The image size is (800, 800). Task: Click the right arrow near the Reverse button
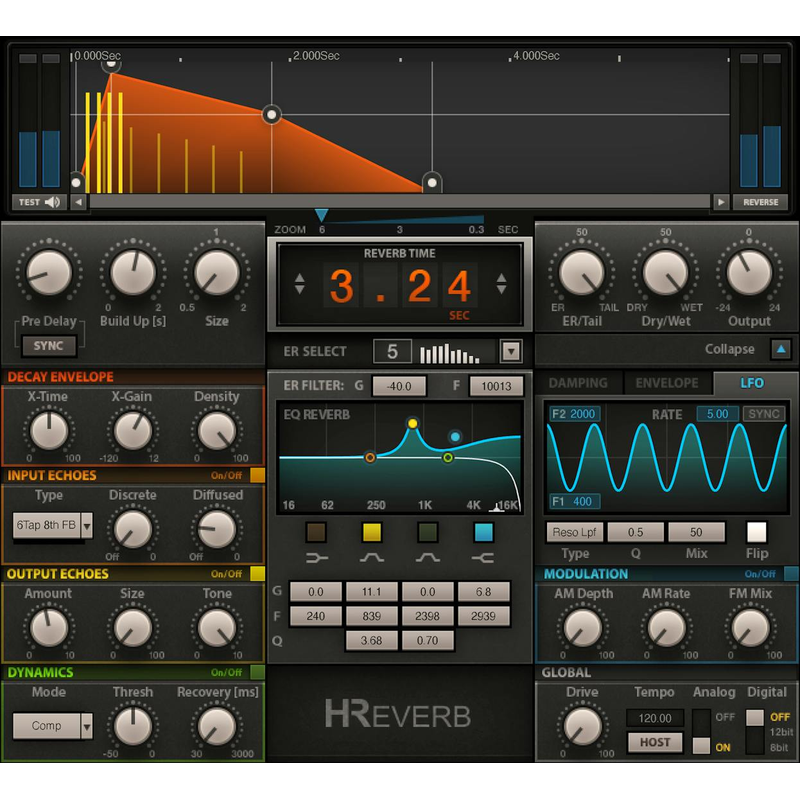(x=722, y=201)
